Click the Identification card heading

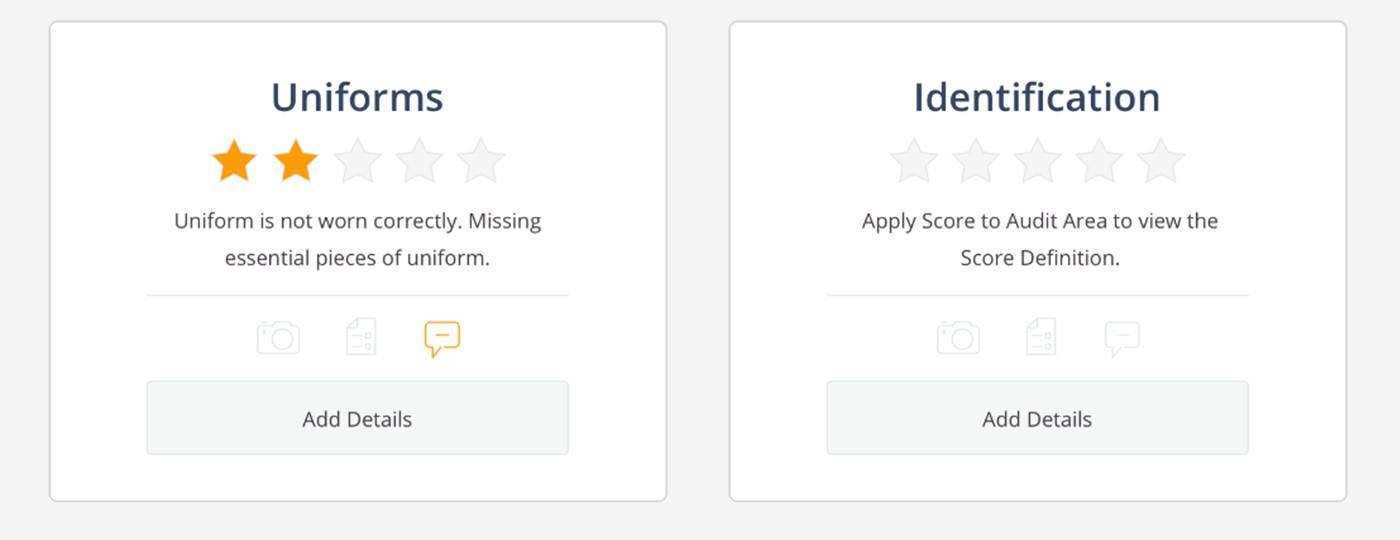pos(1037,97)
